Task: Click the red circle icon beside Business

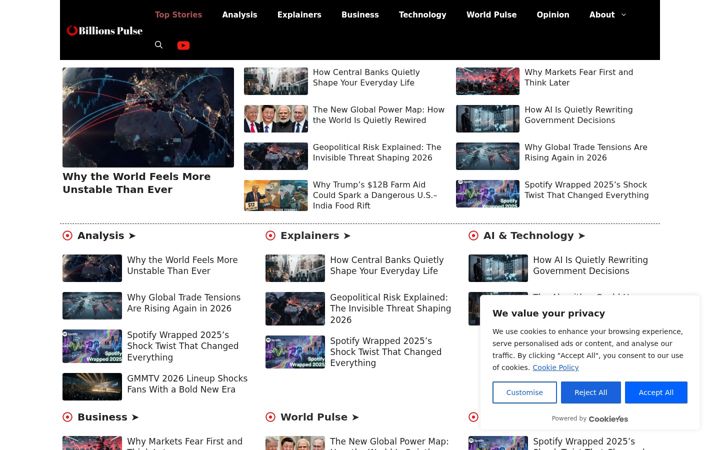Action: tap(68, 417)
